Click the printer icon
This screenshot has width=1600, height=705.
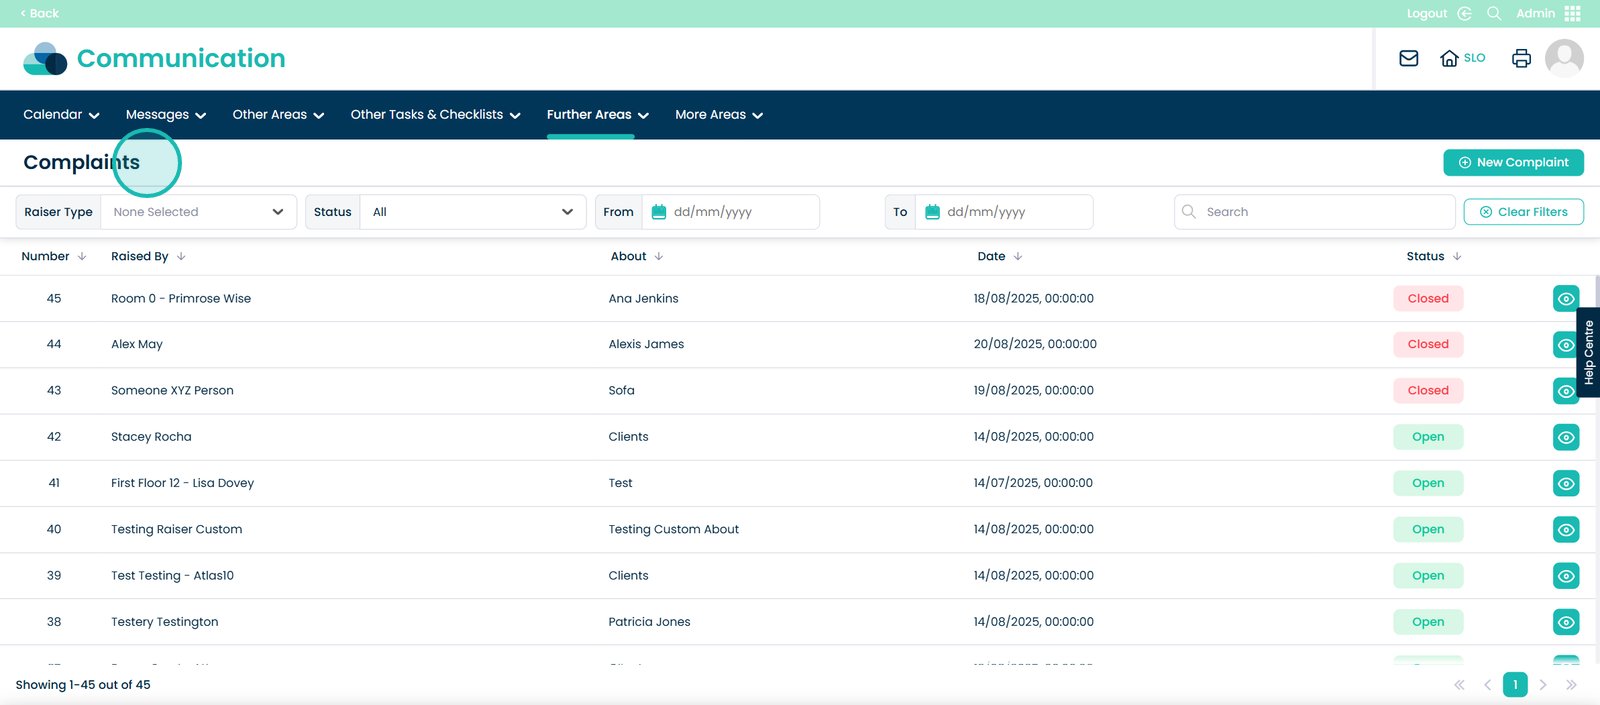[1521, 58]
